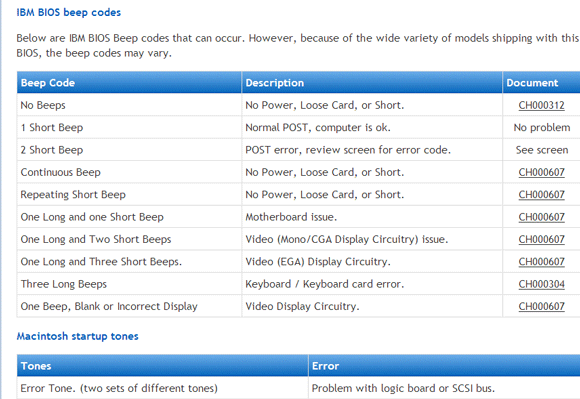Click the Description column header
Image resolution: width=580 pixels, height=399 pixels.
click(372, 82)
